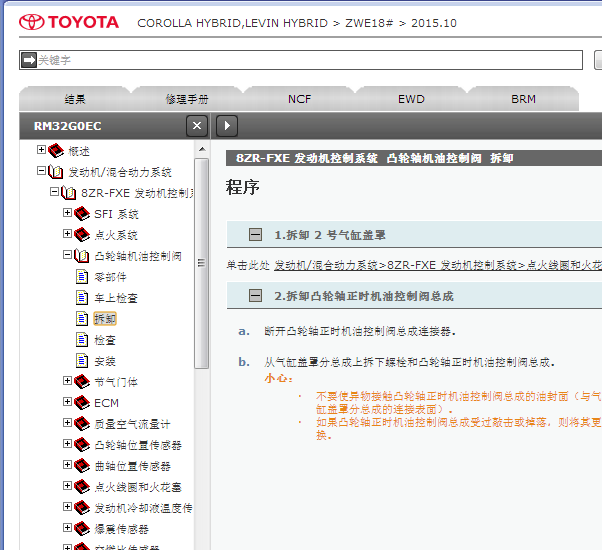Close the RM32G0EC panel with X button
Screen dimensions: 602x550
coord(197,126)
